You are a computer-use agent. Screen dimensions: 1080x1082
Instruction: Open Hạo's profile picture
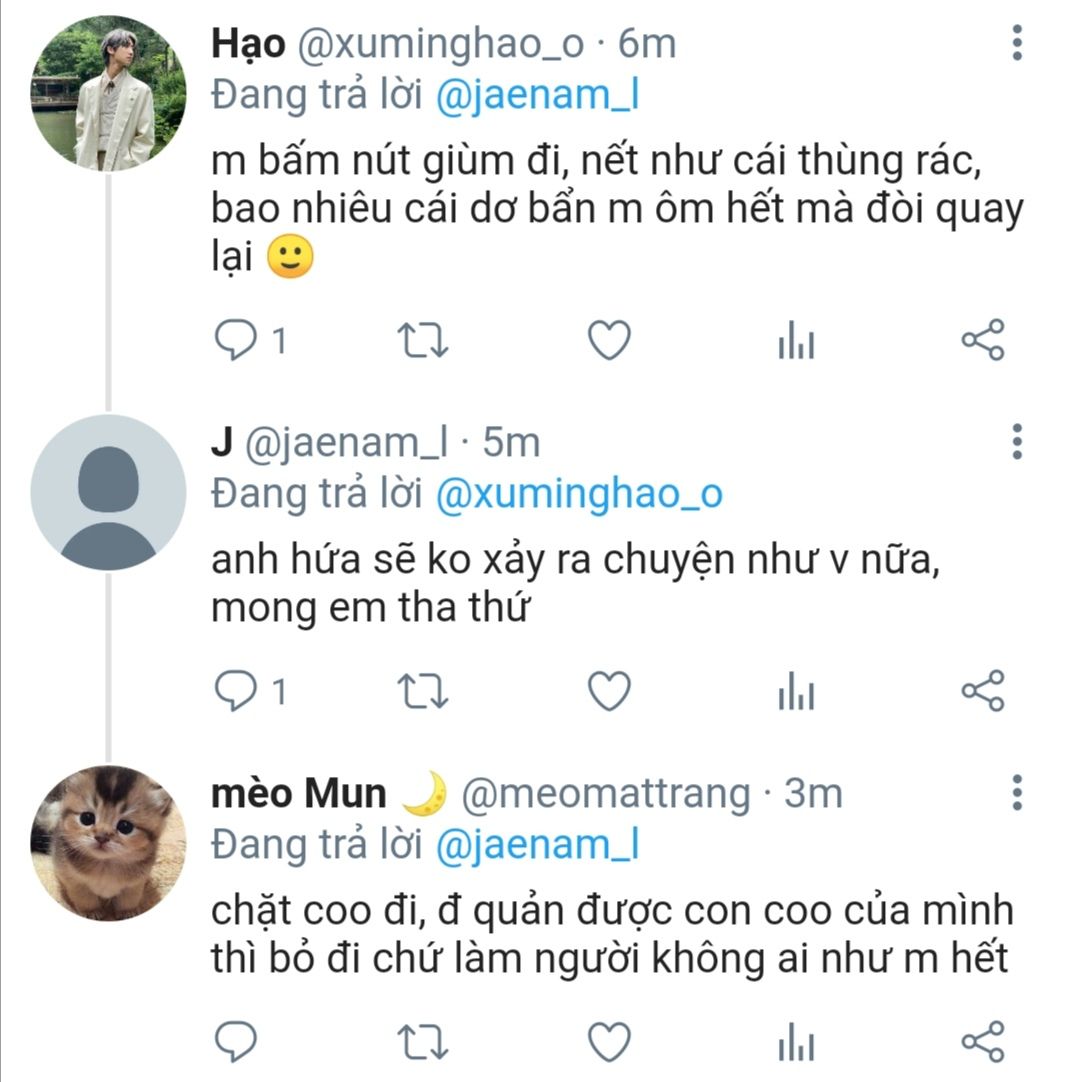coord(108,93)
